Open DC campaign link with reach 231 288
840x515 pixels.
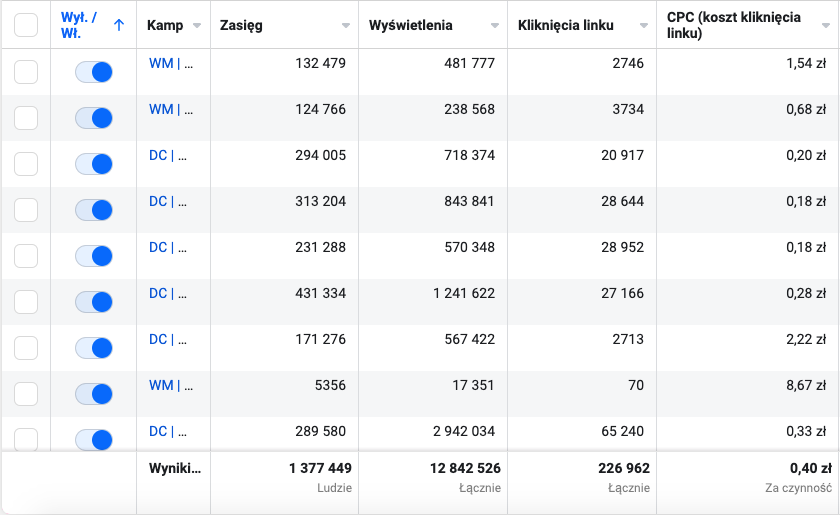(x=171, y=247)
